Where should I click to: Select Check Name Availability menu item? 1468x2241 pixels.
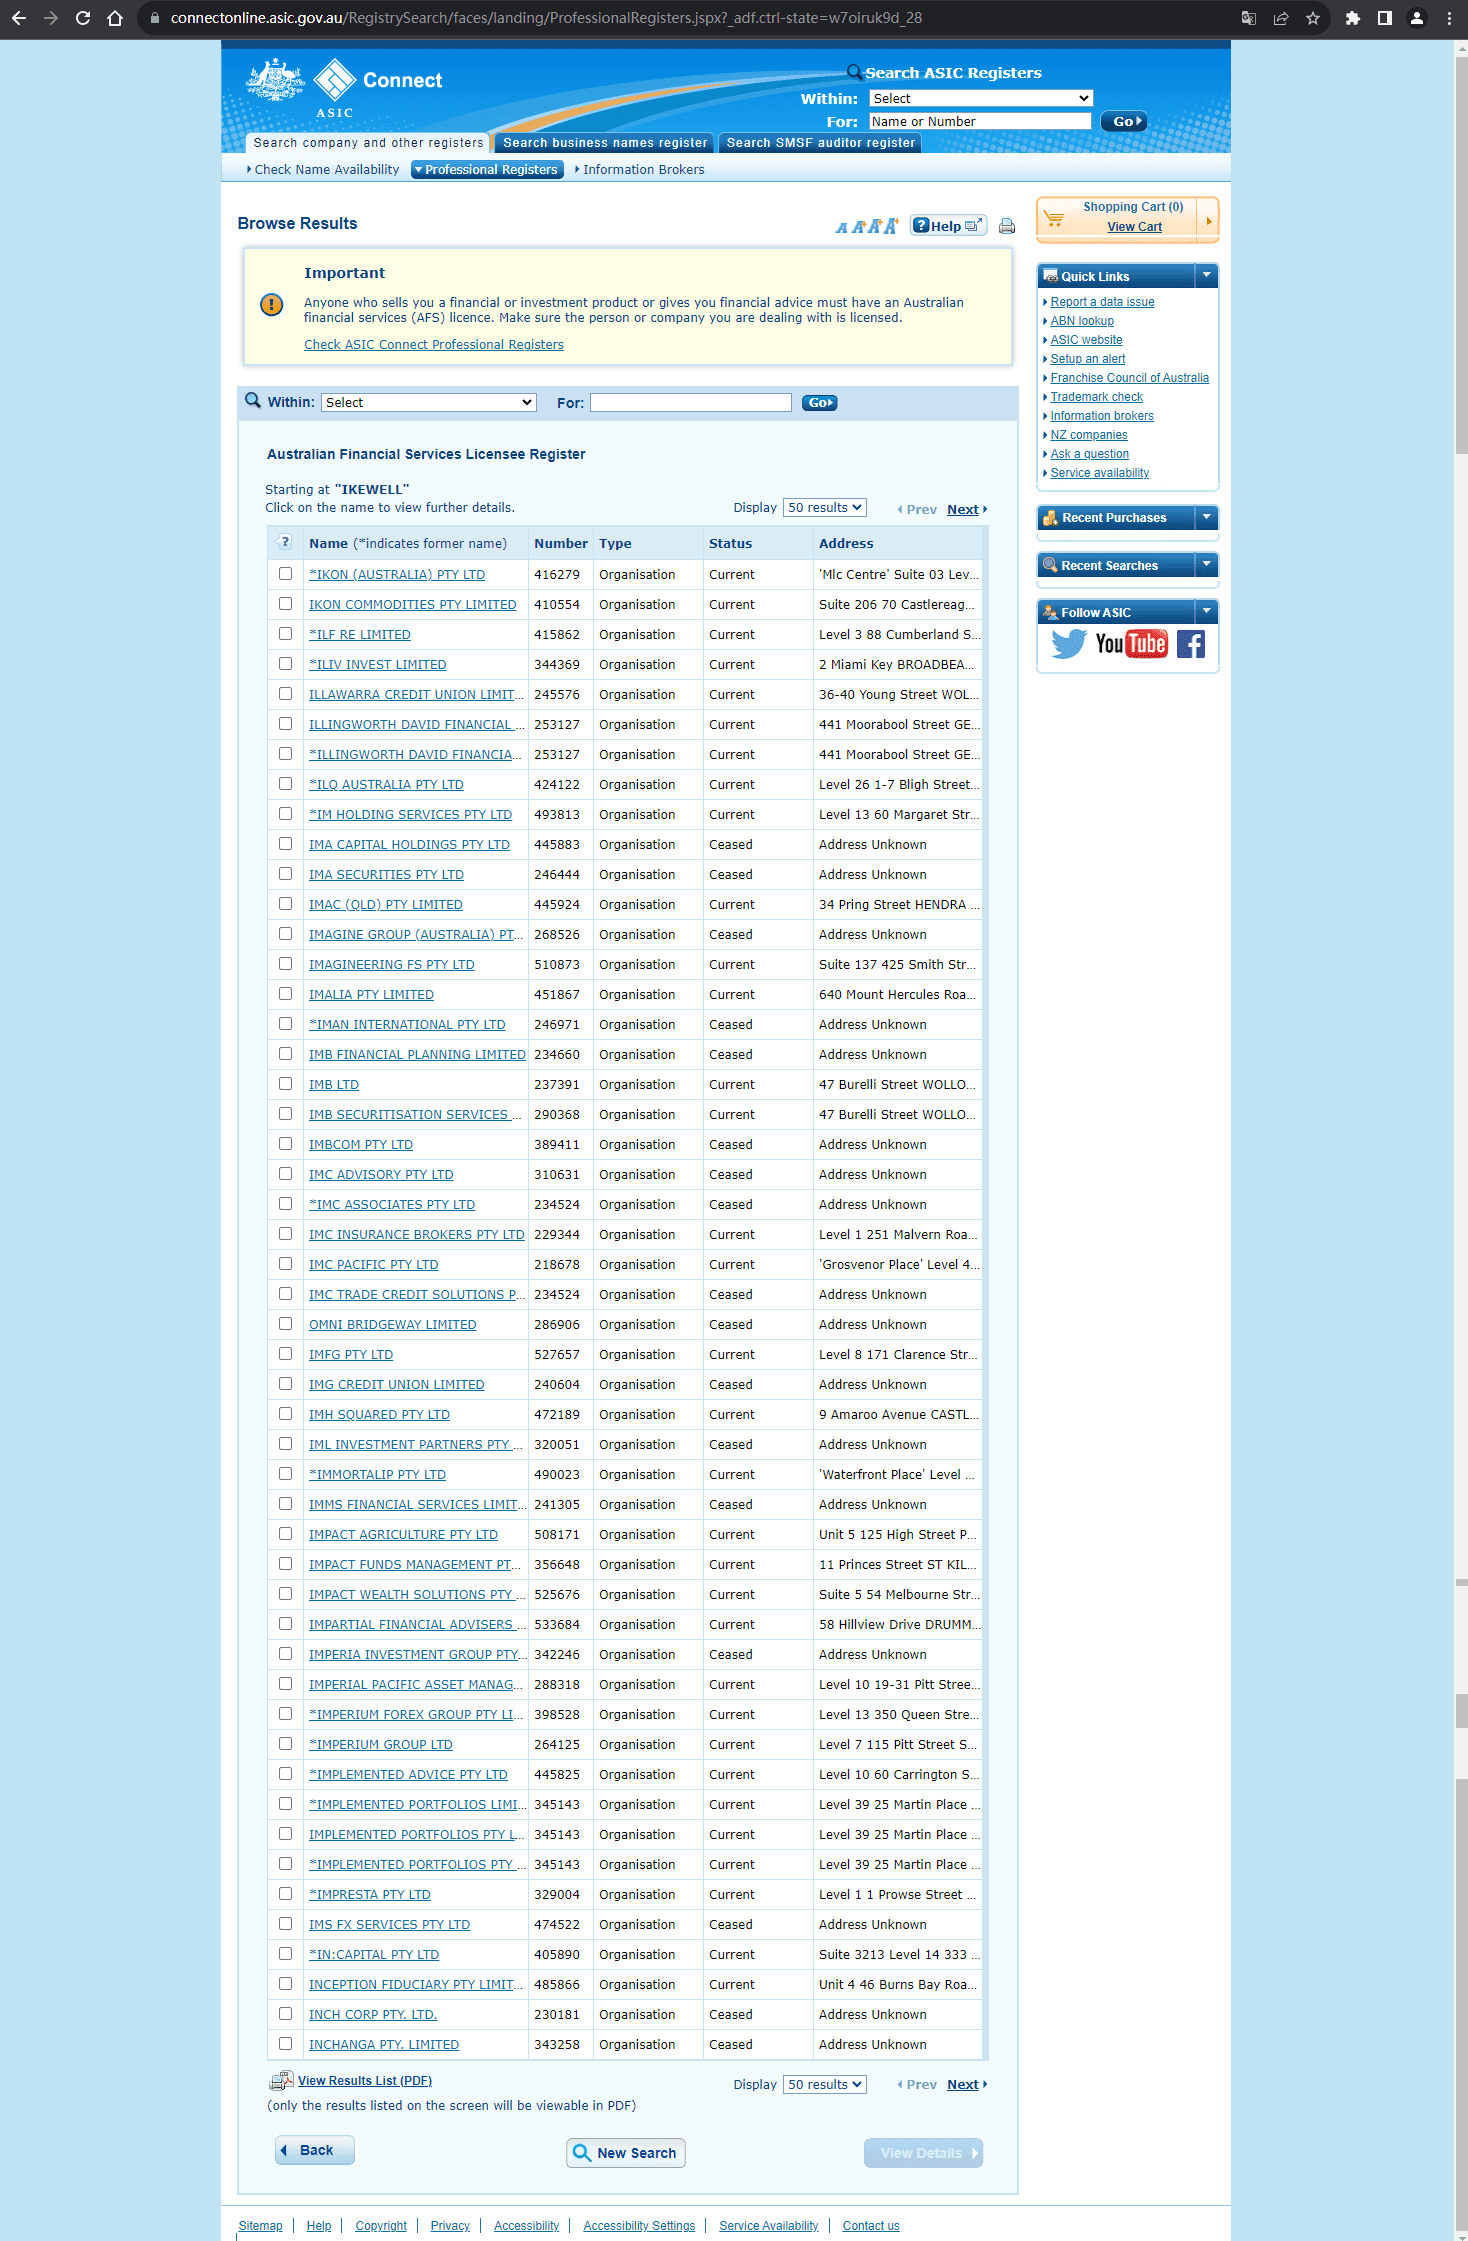tap(326, 170)
